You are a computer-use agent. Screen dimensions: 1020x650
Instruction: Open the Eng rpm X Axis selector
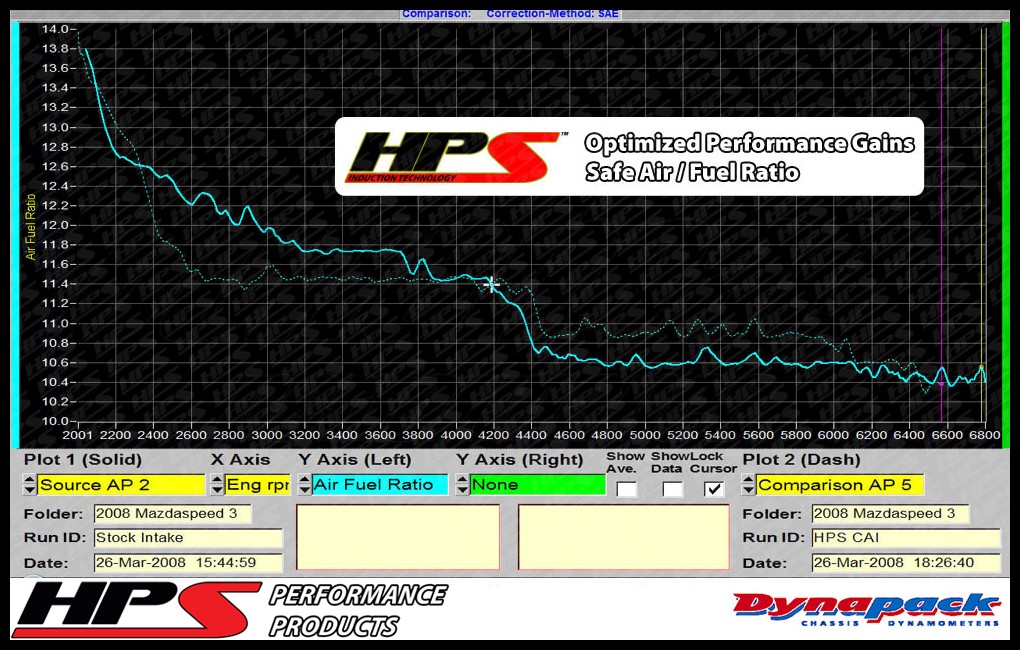click(258, 485)
